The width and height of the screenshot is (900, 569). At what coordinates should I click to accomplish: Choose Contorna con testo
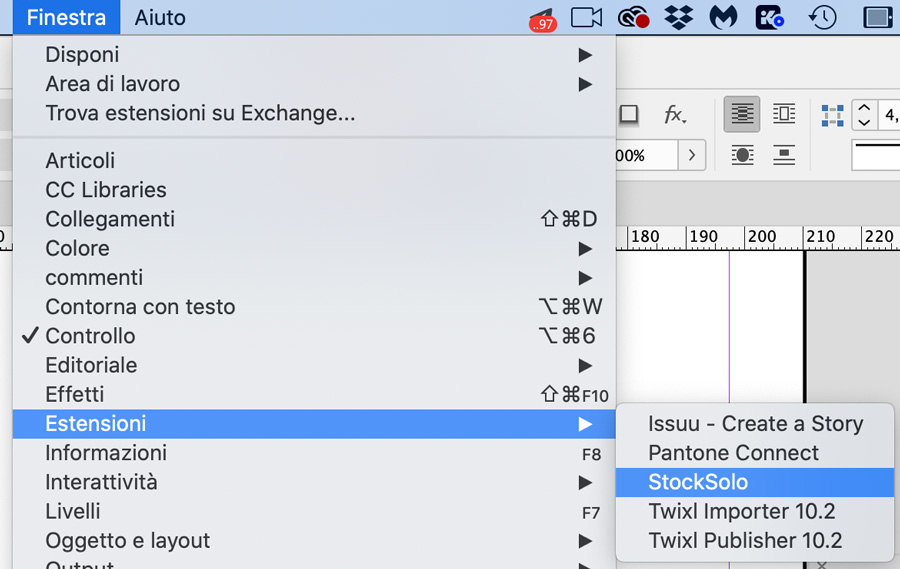click(314, 307)
